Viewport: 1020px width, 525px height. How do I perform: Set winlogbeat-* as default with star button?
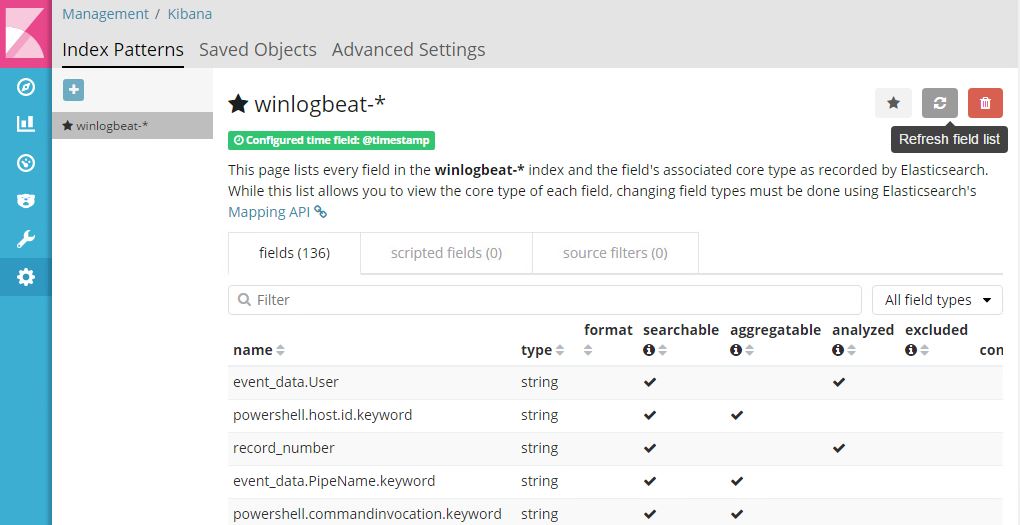(x=893, y=102)
